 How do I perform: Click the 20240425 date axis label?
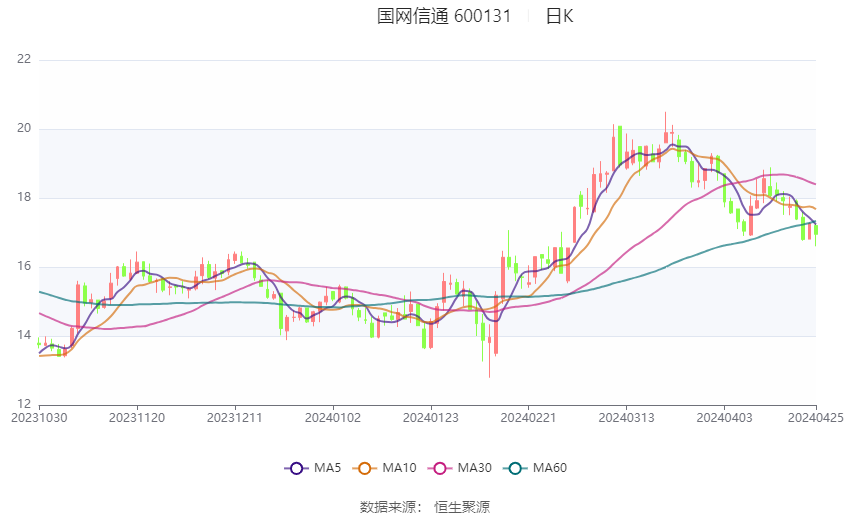click(x=816, y=418)
